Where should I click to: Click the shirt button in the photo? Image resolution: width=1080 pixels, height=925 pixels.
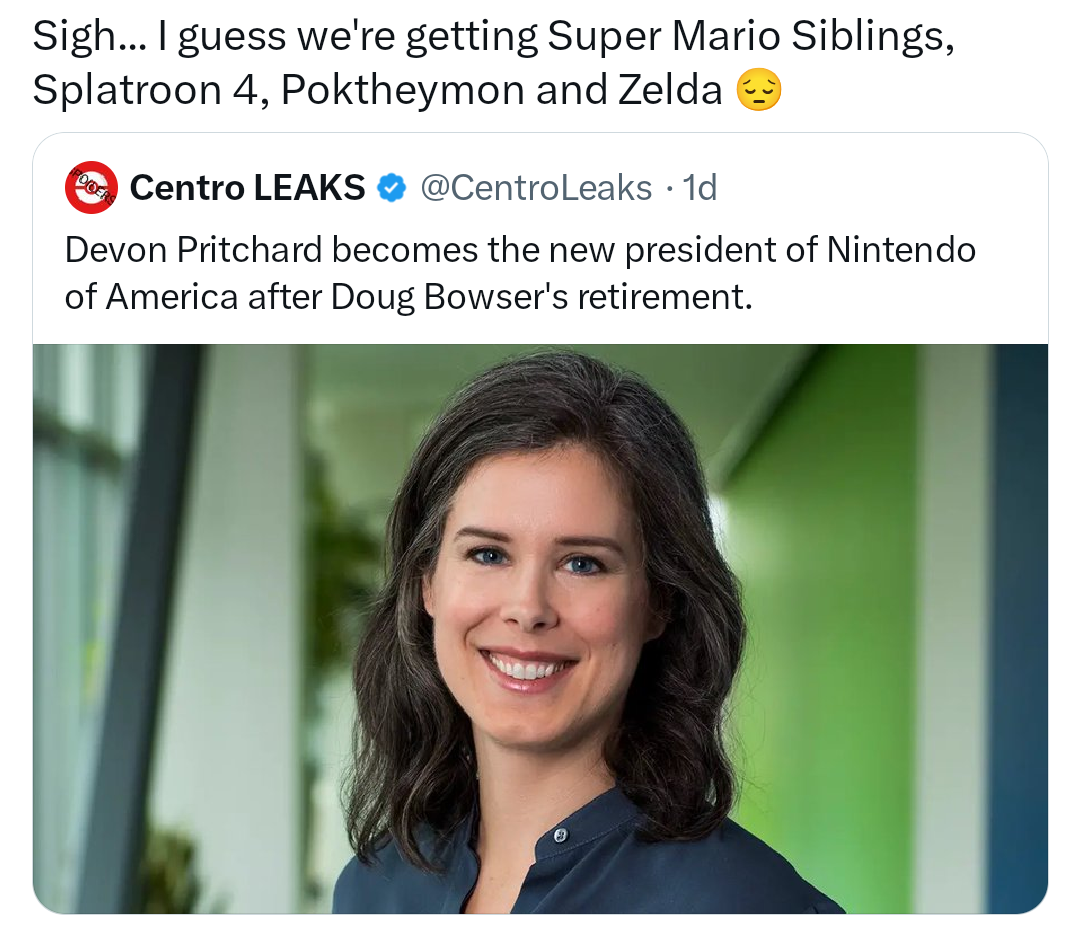coord(560,835)
